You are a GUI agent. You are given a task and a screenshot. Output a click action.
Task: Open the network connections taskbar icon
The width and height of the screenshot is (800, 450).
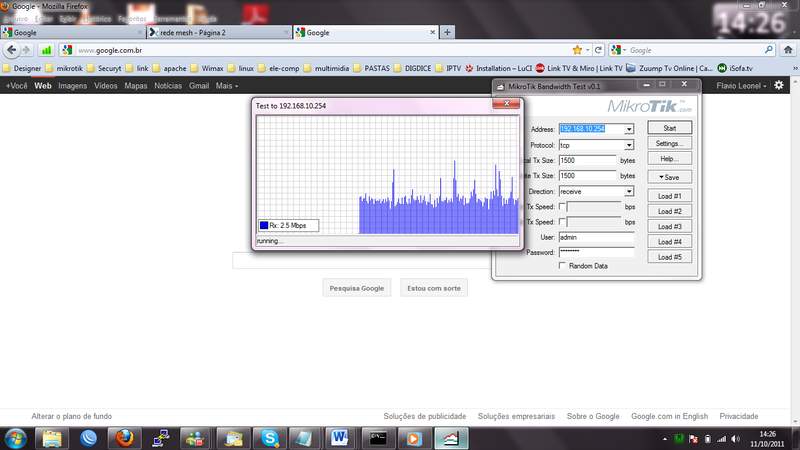coord(161,439)
